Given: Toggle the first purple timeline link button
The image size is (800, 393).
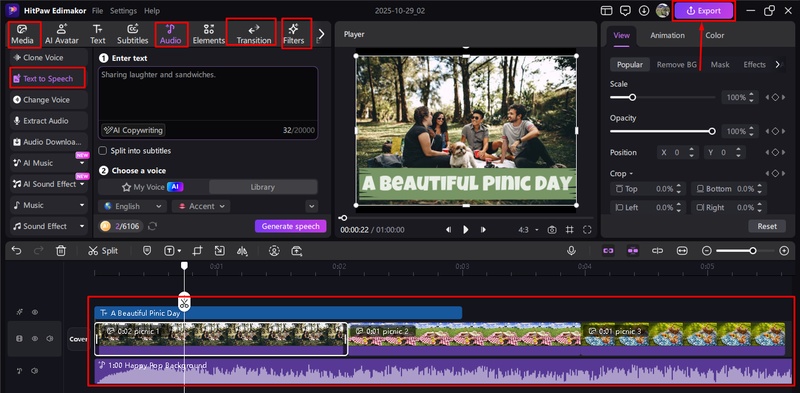Looking at the screenshot, I should tap(608, 251).
